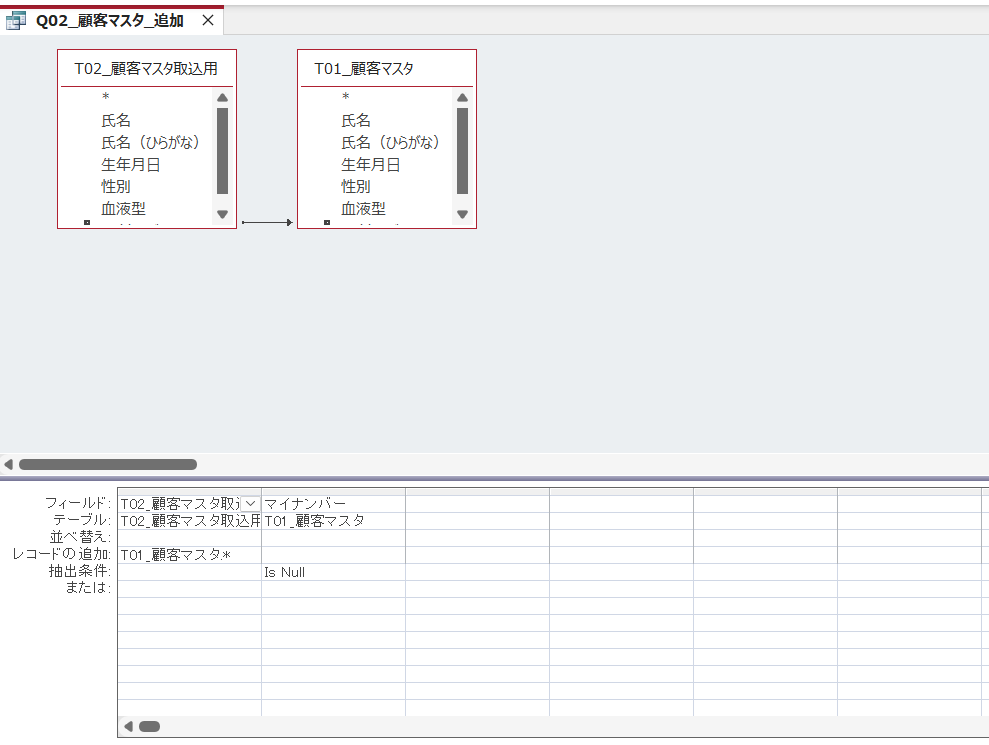Click the left arrow of the upper pane scrollbar
989x745 pixels.
coord(7,463)
